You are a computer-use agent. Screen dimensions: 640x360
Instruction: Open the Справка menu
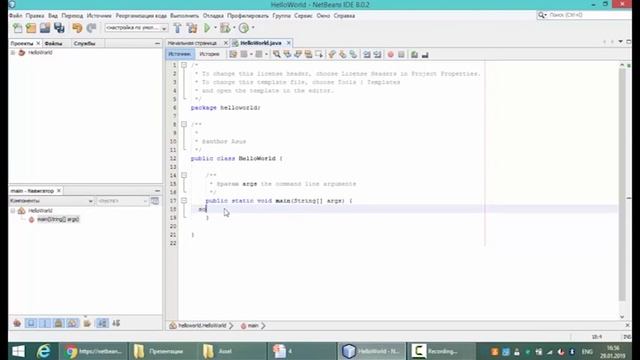[x=344, y=16]
